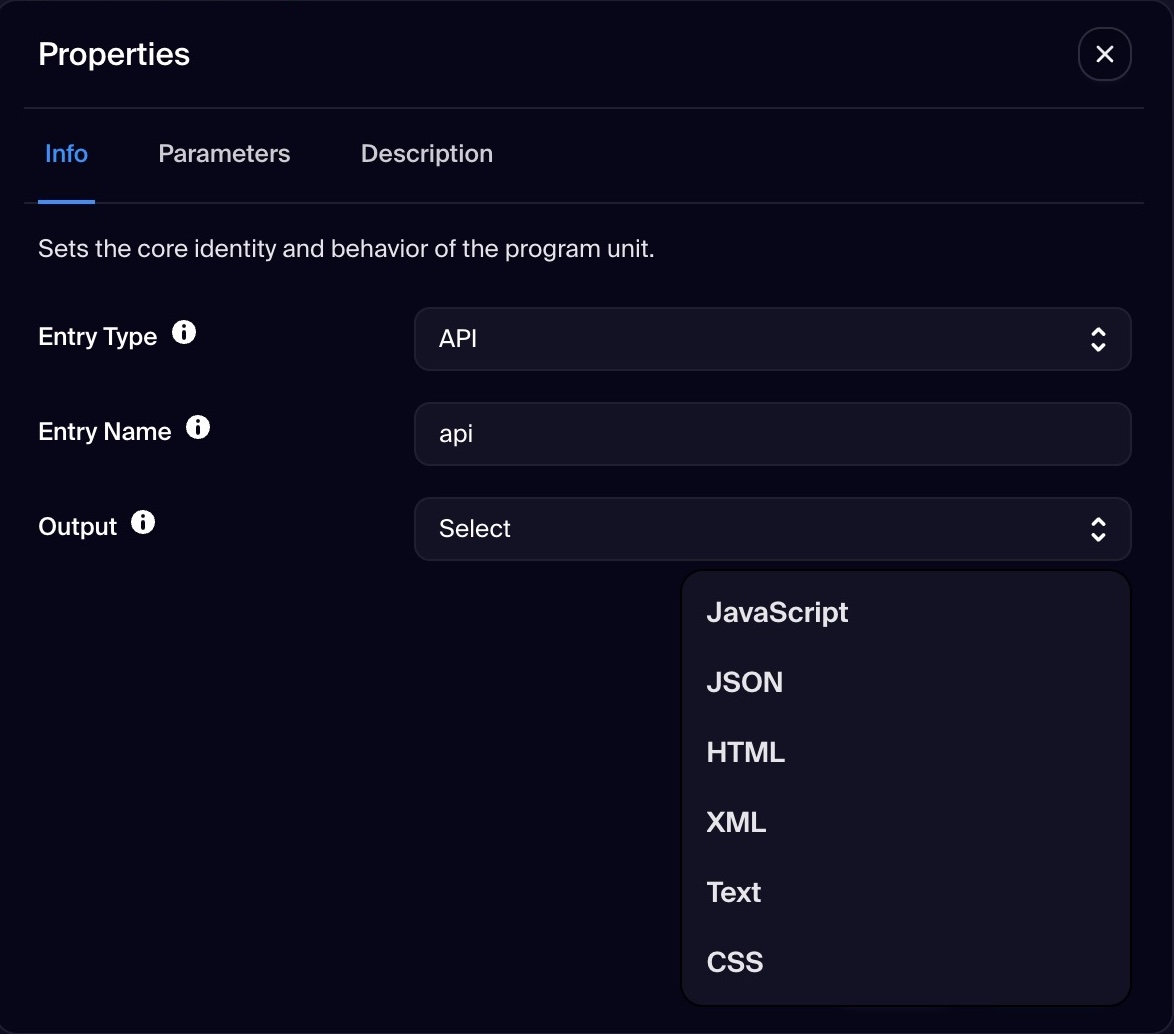The image size is (1174, 1034).
Task: Click the chevron icon on the Output selector
Action: tap(1097, 529)
